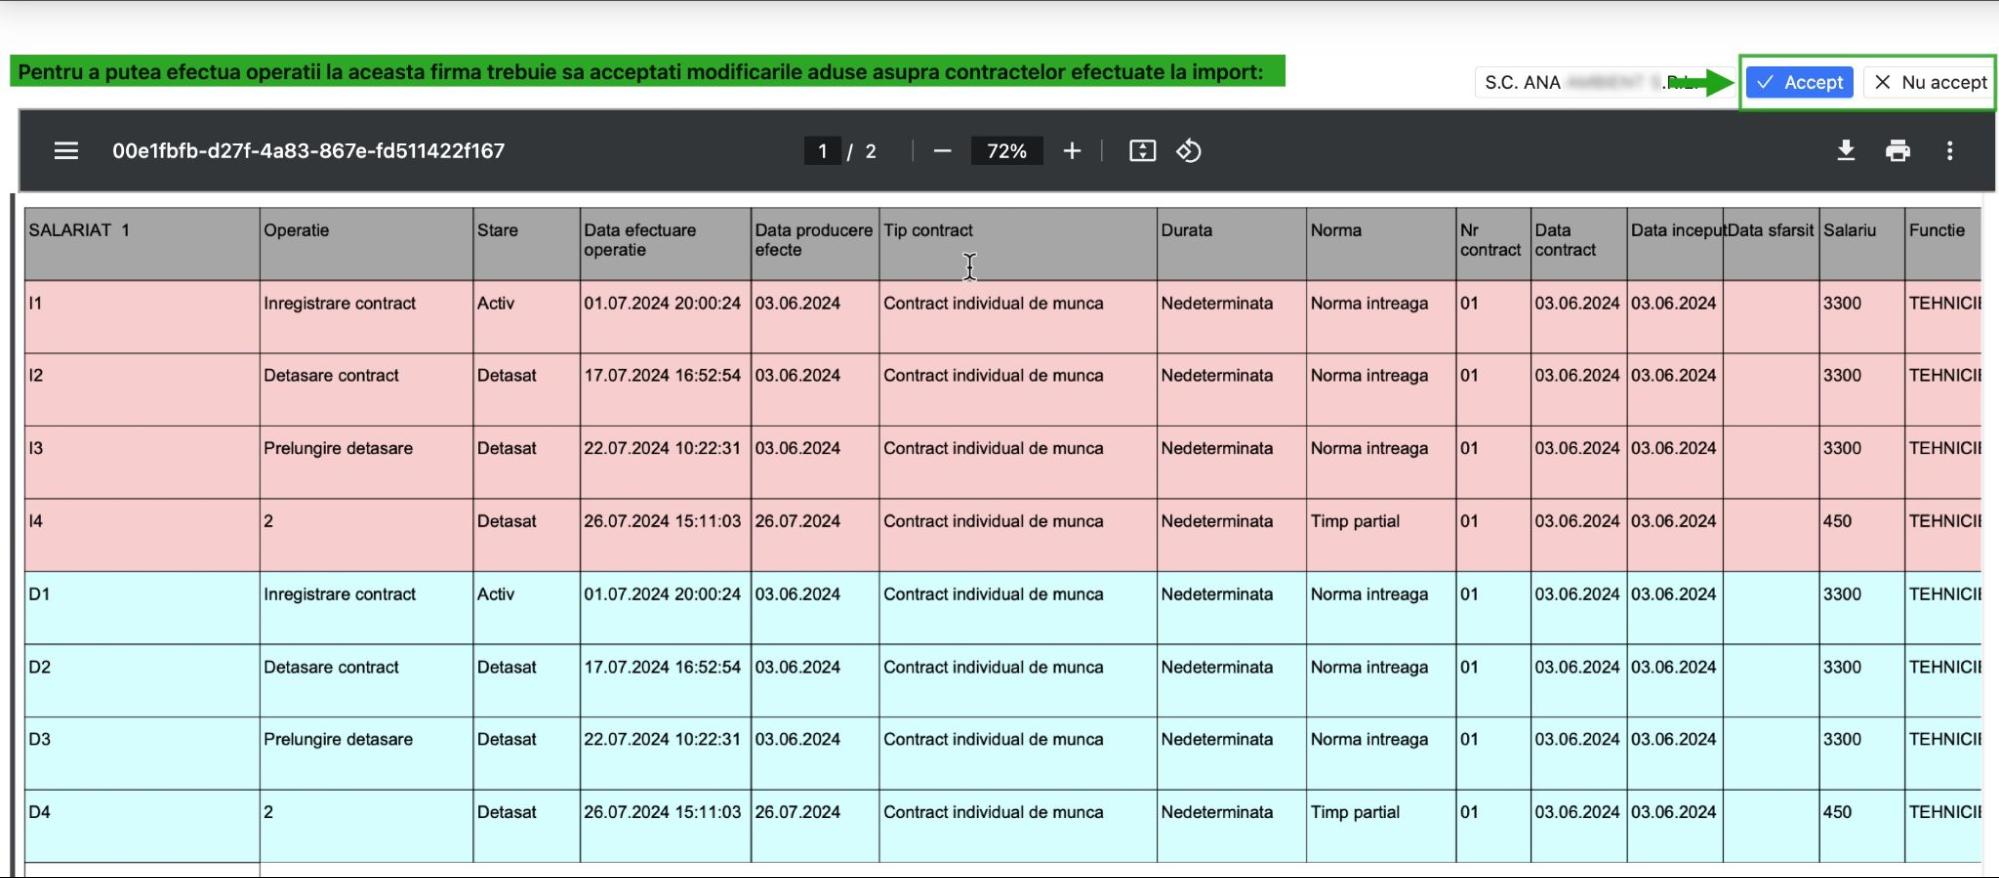Print the PDF document

point(1898,151)
